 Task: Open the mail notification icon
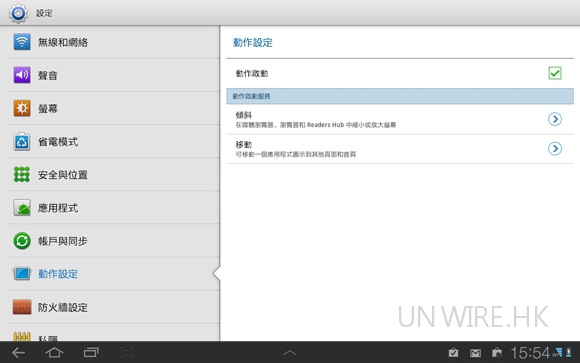(x=475, y=353)
